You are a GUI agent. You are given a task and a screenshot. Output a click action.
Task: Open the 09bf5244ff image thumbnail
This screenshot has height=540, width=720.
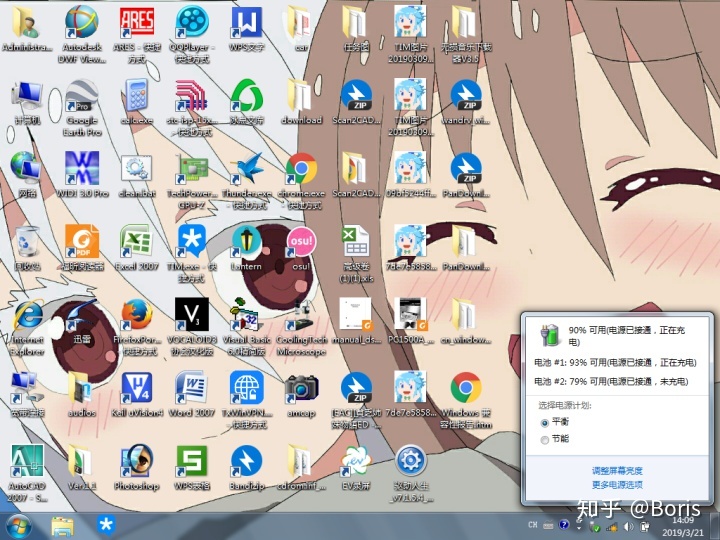pos(411,169)
